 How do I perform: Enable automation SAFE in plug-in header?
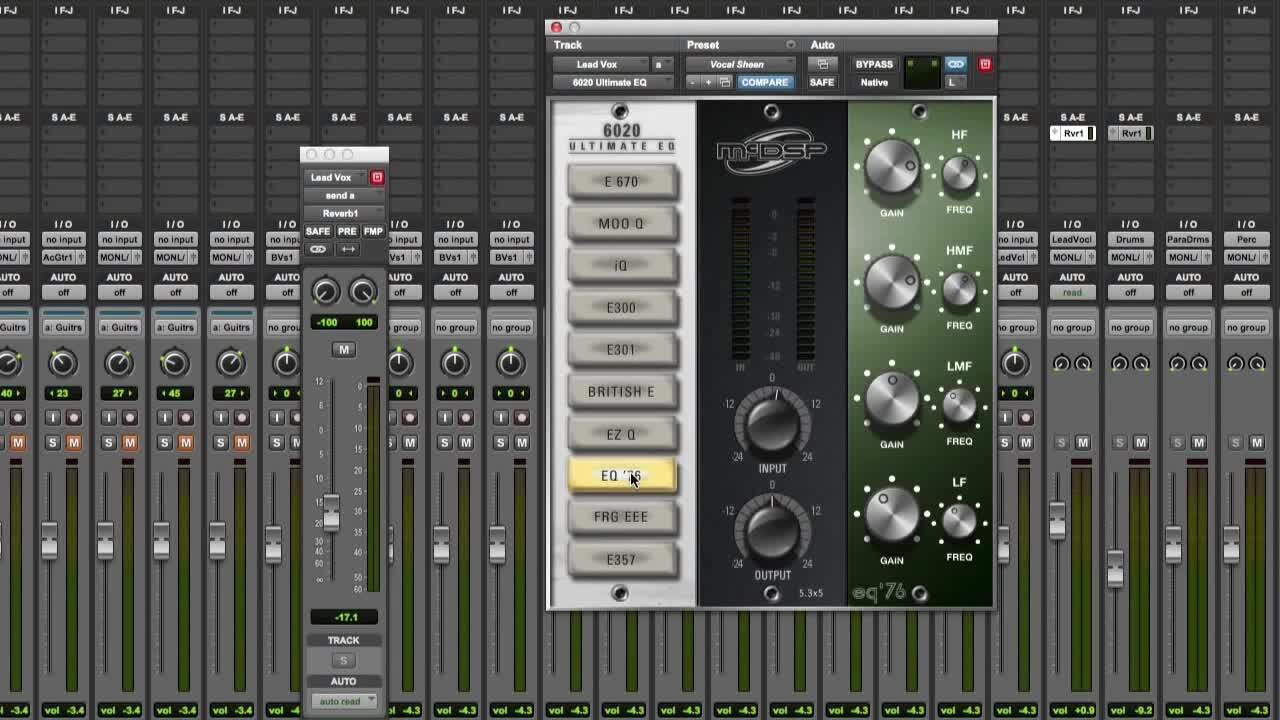tap(821, 82)
